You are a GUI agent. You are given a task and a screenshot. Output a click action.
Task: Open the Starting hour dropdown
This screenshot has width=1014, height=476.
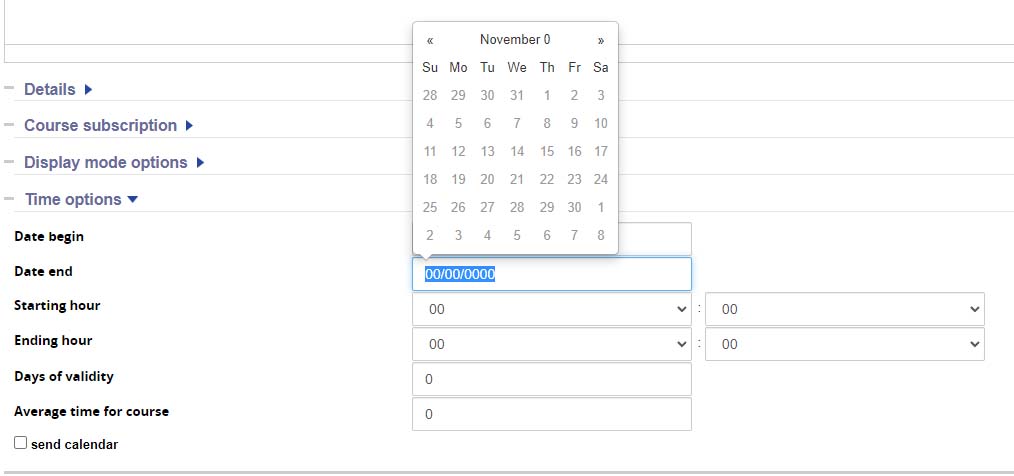[x=551, y=309]
